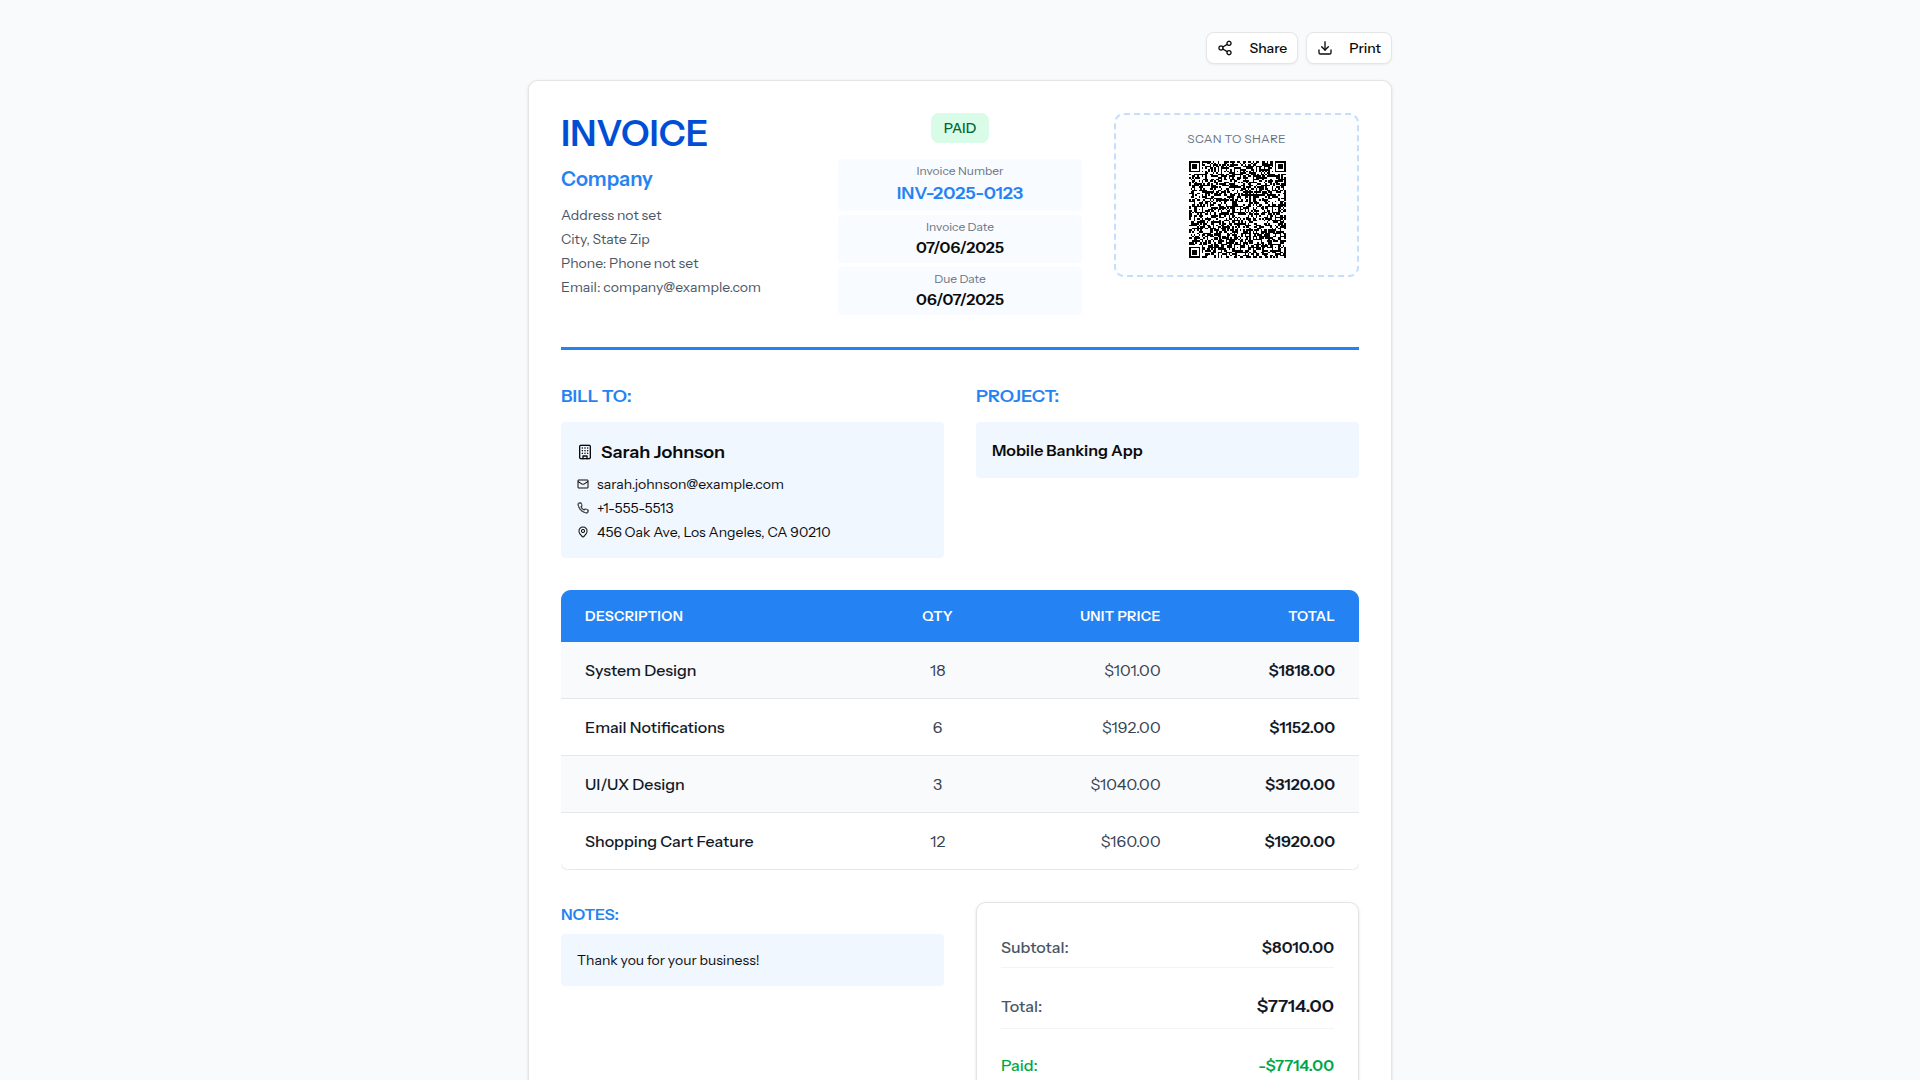Click the PAID status badge
This screenshot has height=1080, width=1920.
[x=959, y=128]
